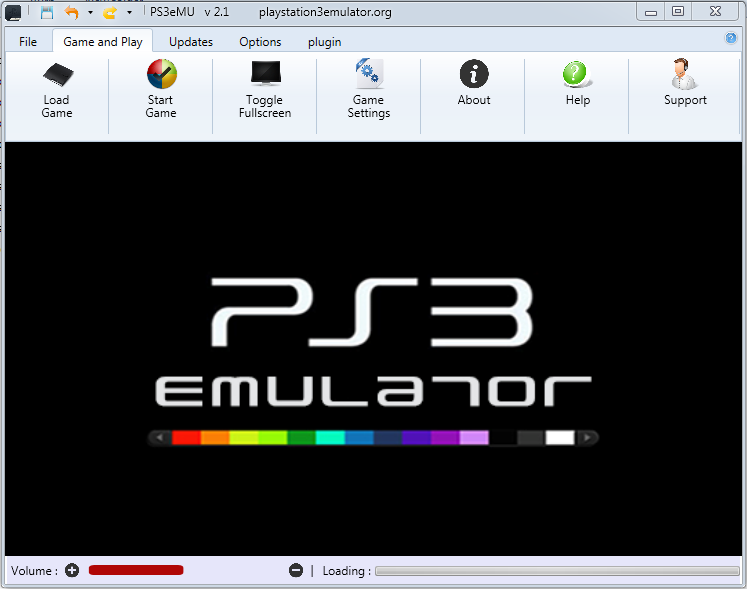Decrease volume with the minus icon
This screenshot has height=589, width=747.
[296, 570]
